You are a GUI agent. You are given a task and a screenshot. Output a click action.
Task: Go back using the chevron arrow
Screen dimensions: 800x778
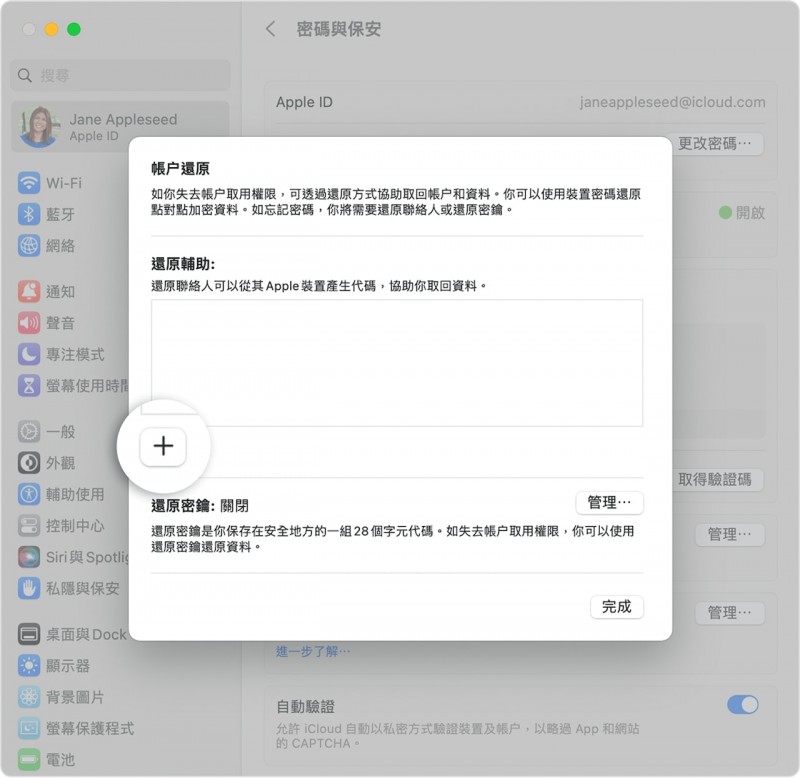point(270,29)
